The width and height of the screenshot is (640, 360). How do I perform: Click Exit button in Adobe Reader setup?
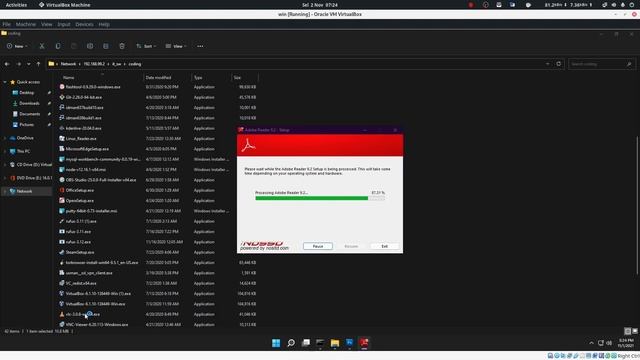point(384,246)
